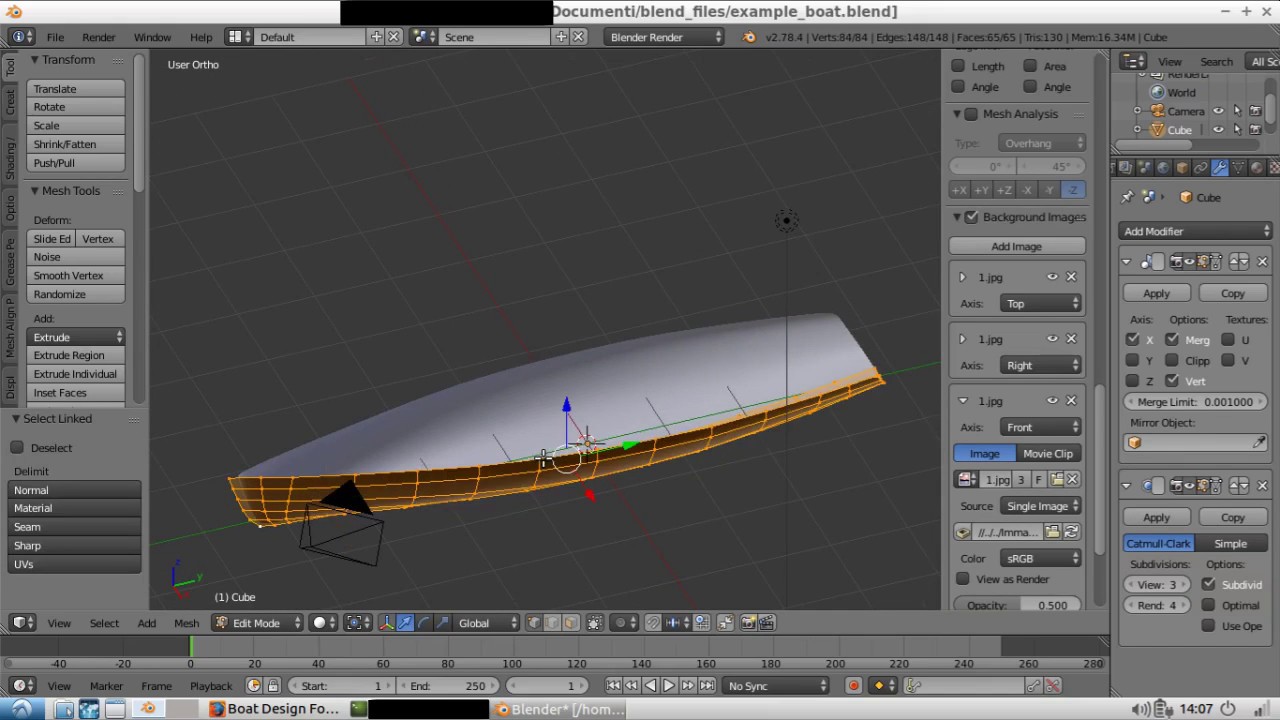Image resolution: width=1280 pixels, height=720 pixels.
Task: Enable mirror Y axis checkbox
Action: [1132, 360]
